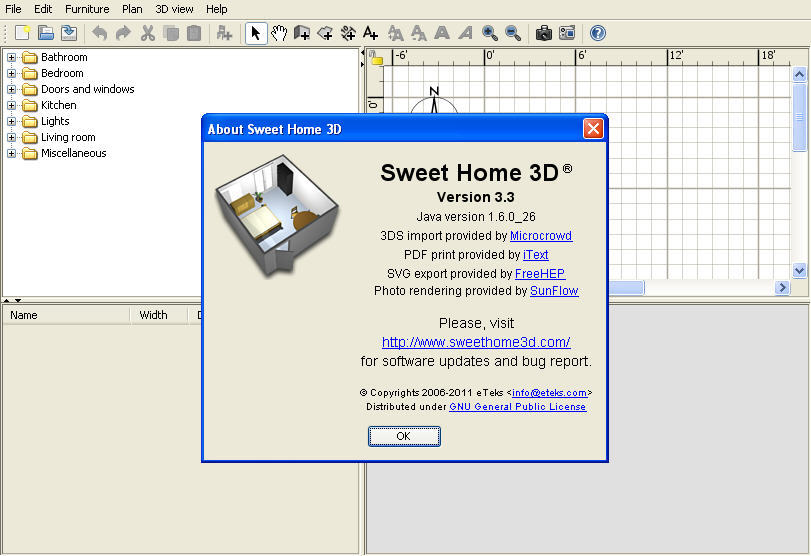This screenshot has width=811, height=556.
Task: Open the Plan menu
Action: [x=132, y=9]
